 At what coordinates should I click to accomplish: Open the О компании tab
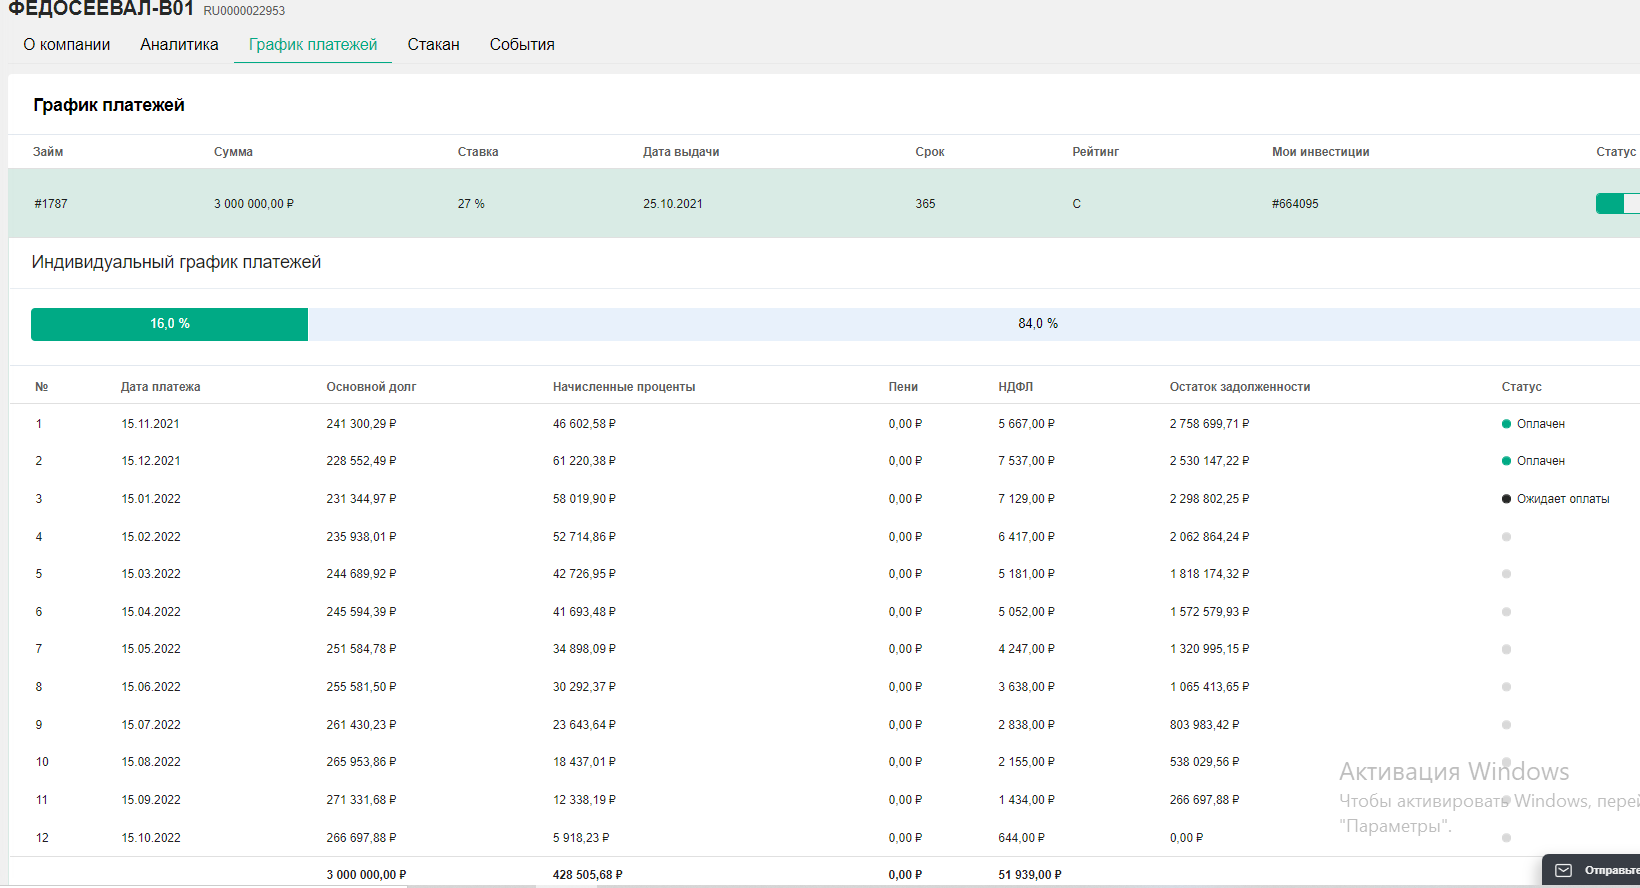[x=67, y=45]
